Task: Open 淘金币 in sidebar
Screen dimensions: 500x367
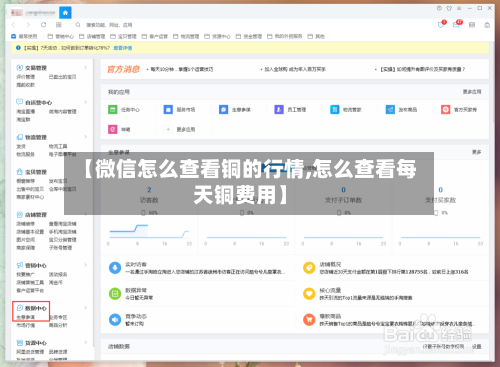Action: [56, 282]
